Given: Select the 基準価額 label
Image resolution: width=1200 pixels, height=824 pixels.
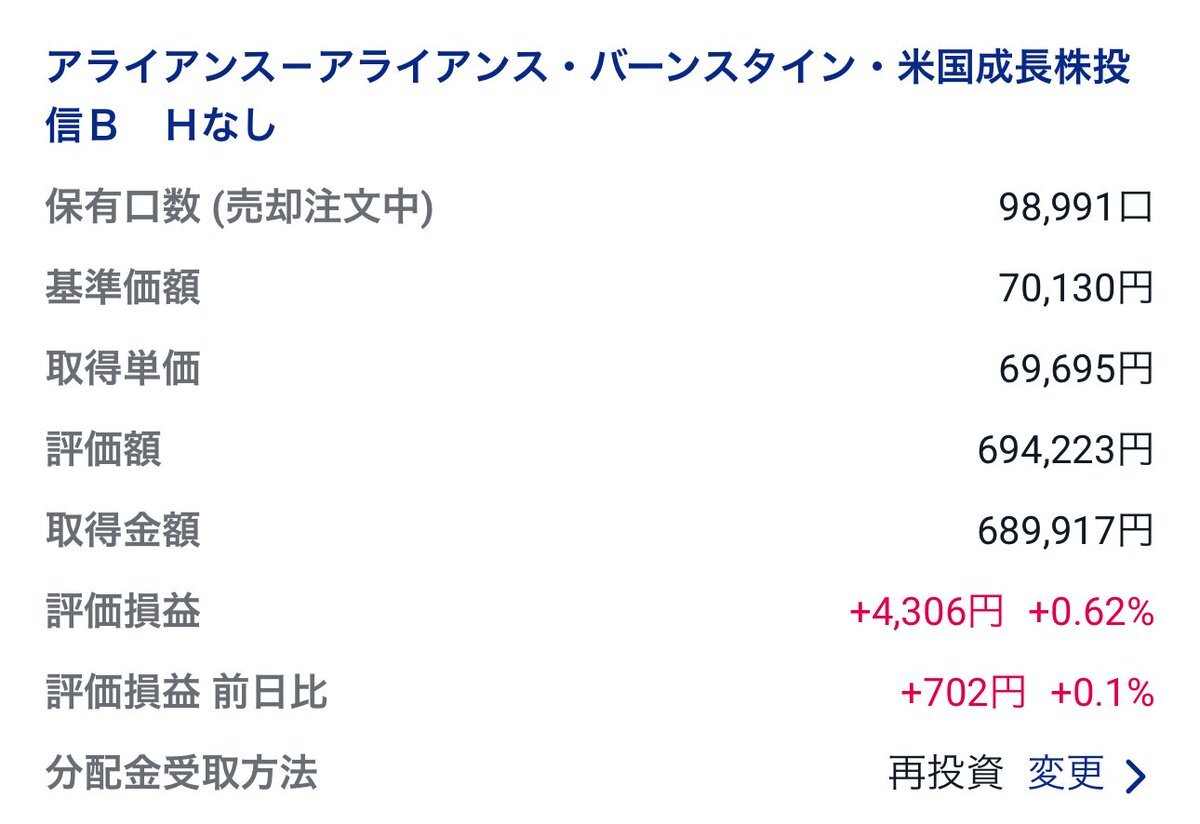Looking at the screenshot, I should [x=123, y=288].
